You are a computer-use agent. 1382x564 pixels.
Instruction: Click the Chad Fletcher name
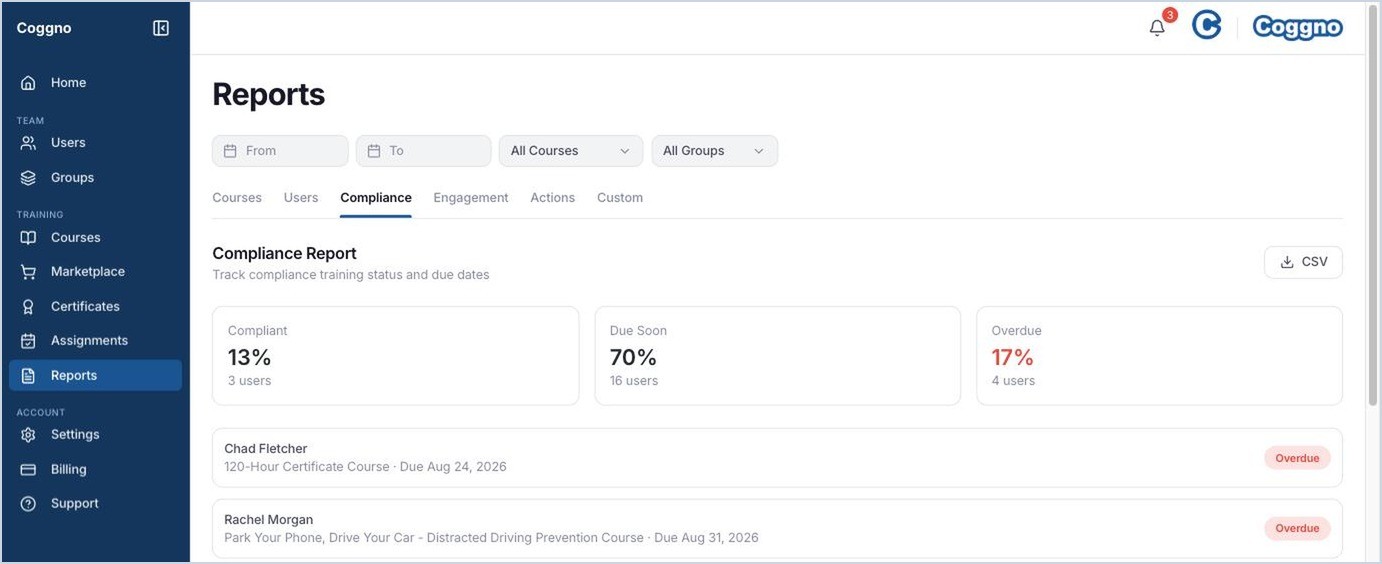click(266, 449)
